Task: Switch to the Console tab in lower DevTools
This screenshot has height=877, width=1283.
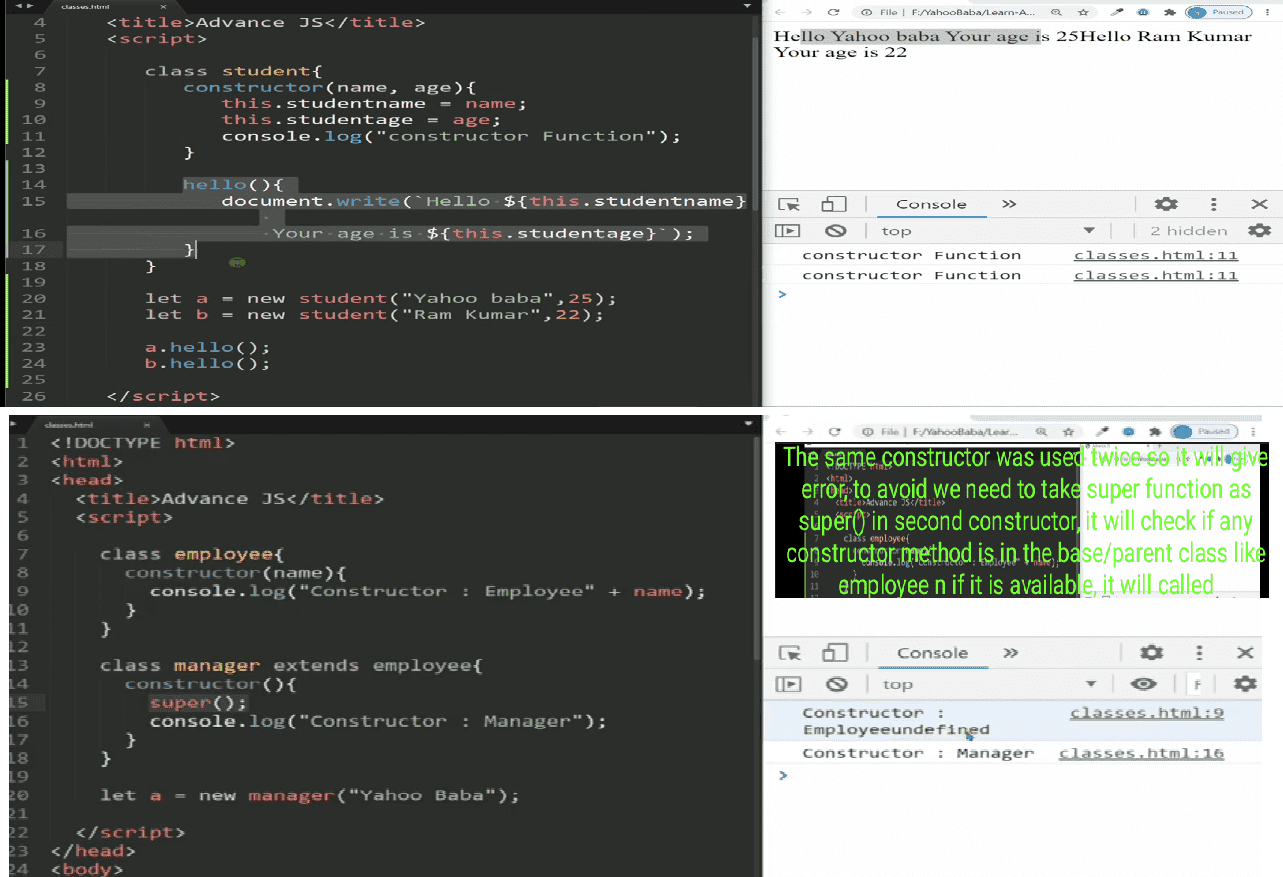Action: coord(932,653)
